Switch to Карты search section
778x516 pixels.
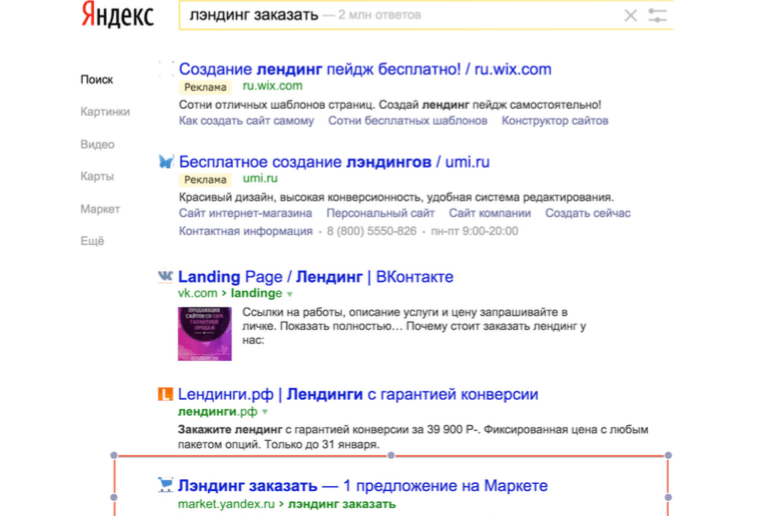[x=97, y=177]
